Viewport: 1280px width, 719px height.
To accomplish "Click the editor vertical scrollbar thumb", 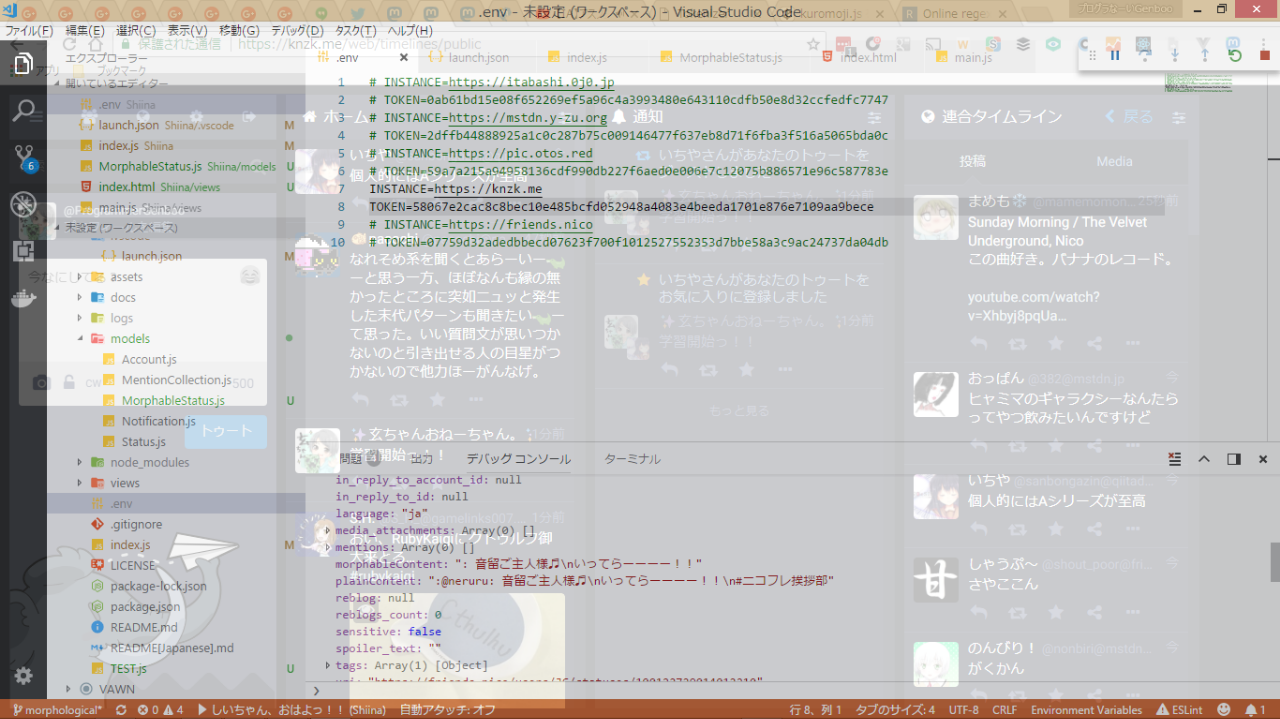I will 1275,562.
